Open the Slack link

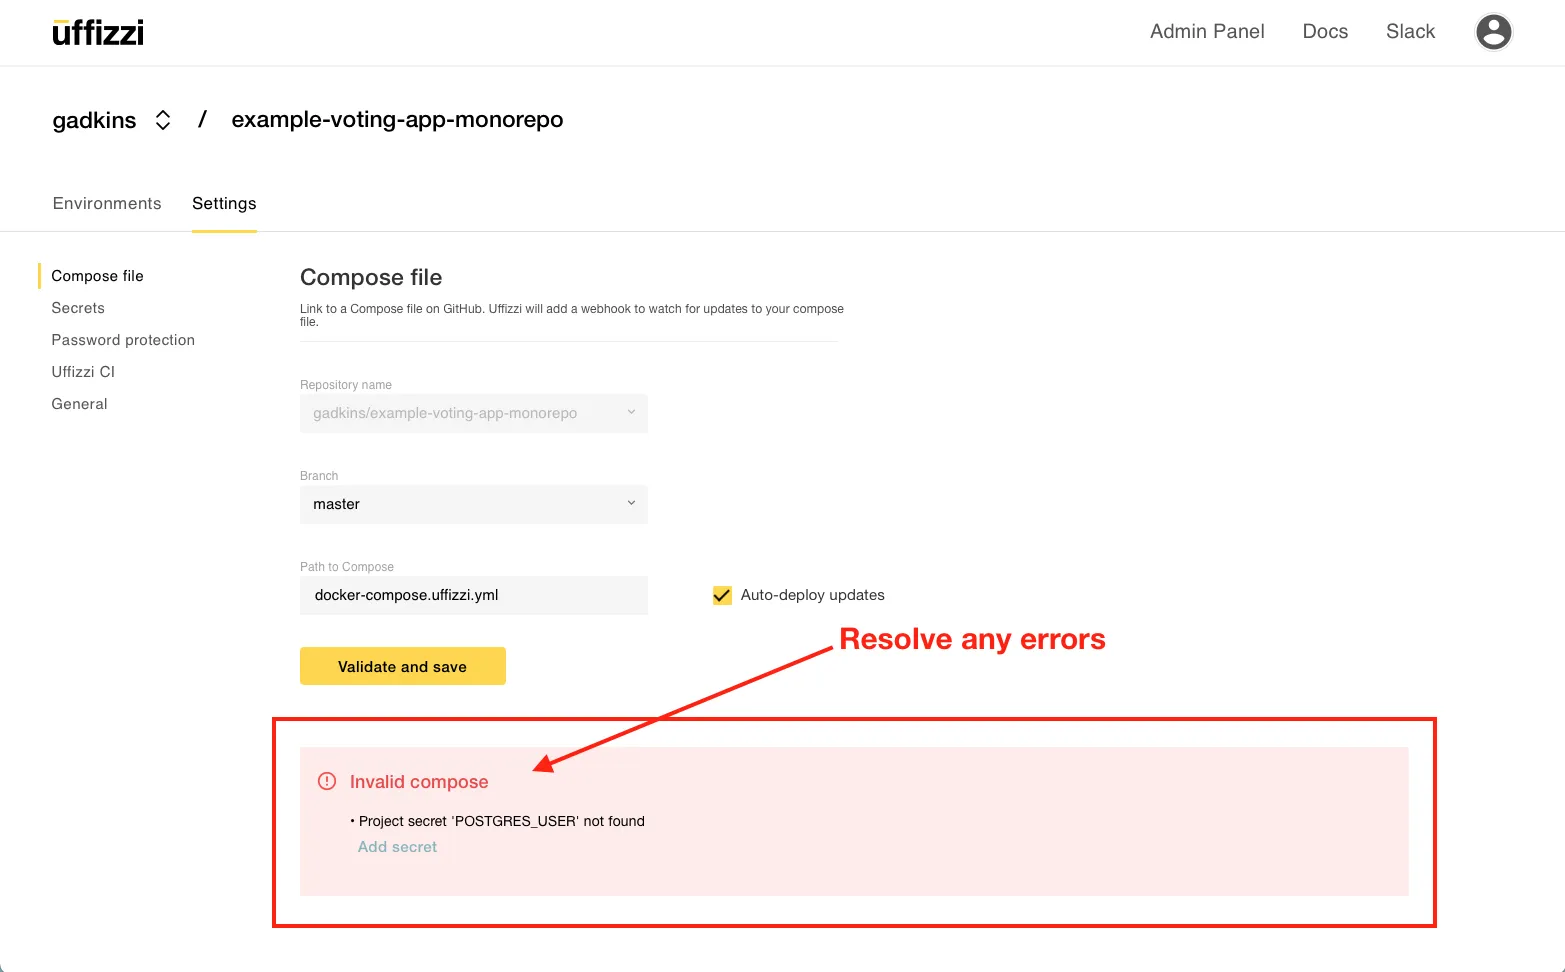coord(1410,31)
